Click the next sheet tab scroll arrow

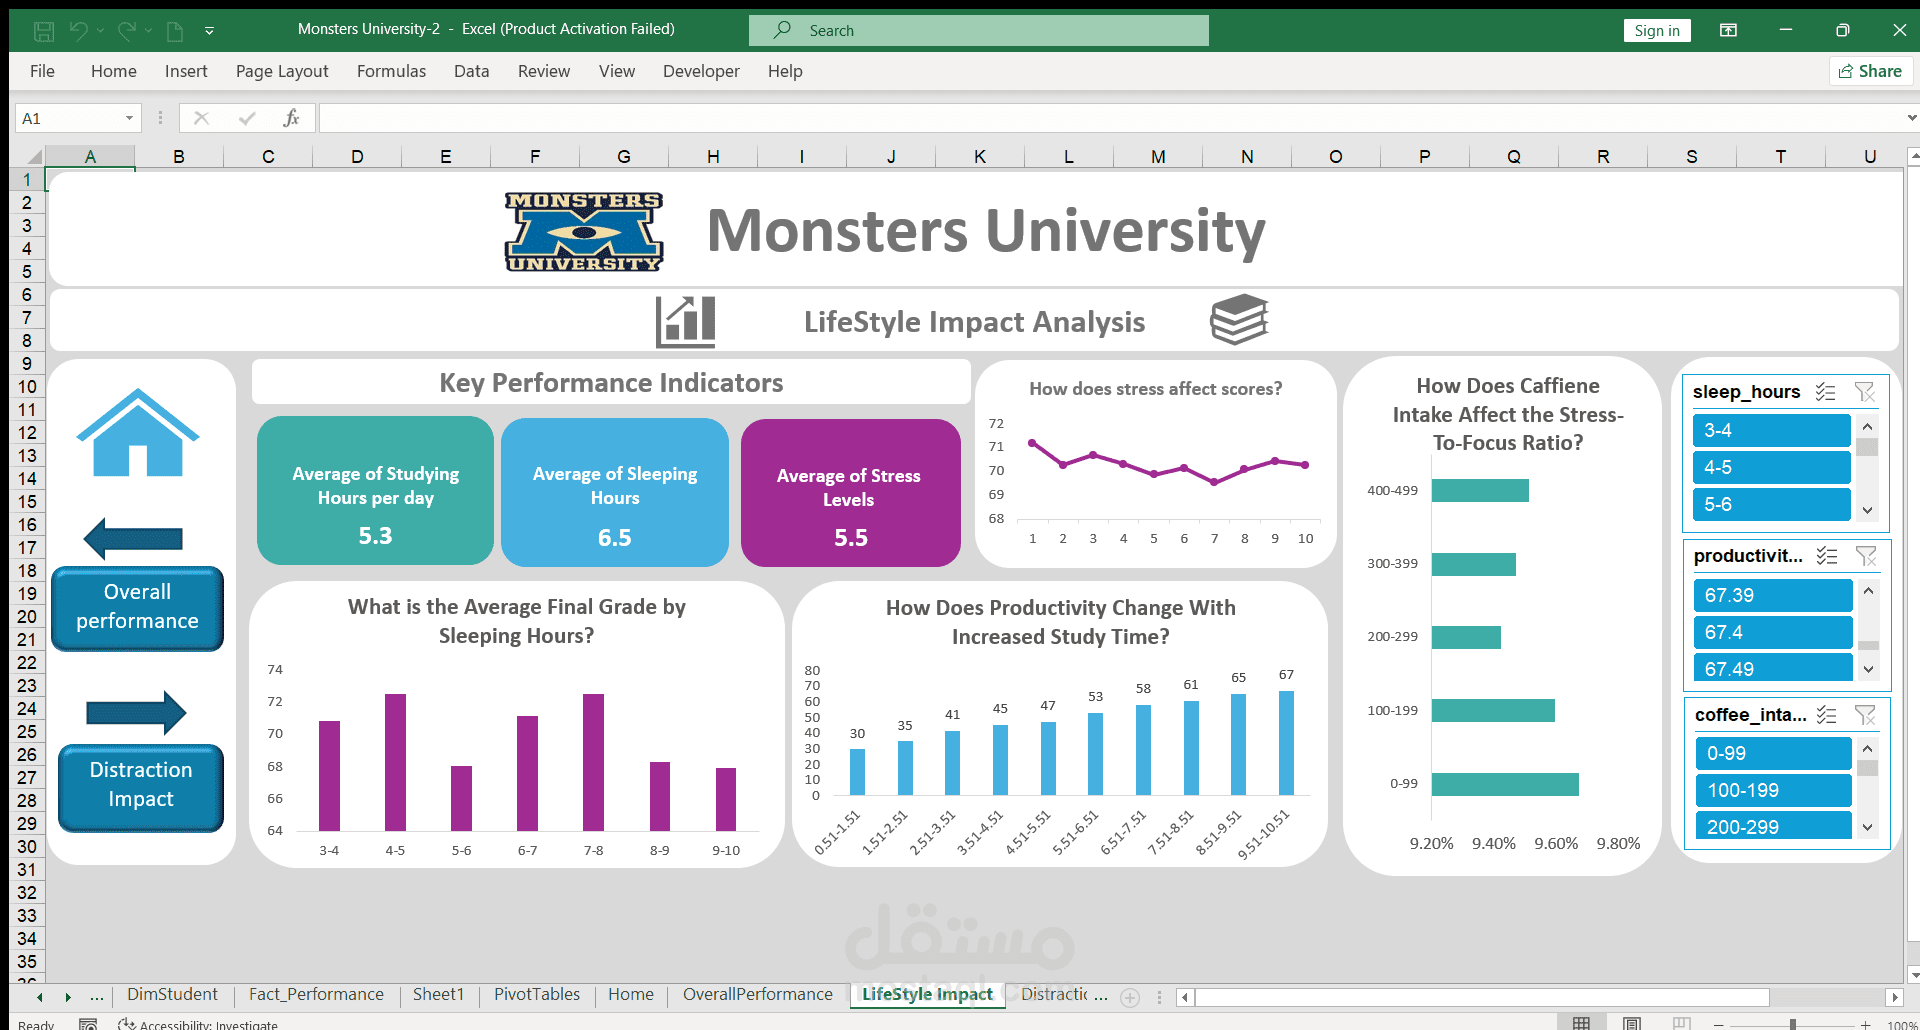point(68,997)
